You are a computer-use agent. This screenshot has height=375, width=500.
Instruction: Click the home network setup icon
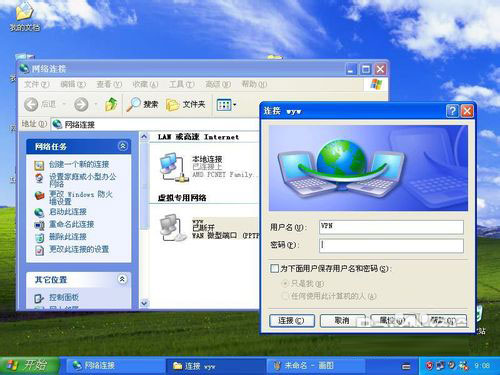coord(39,178)
